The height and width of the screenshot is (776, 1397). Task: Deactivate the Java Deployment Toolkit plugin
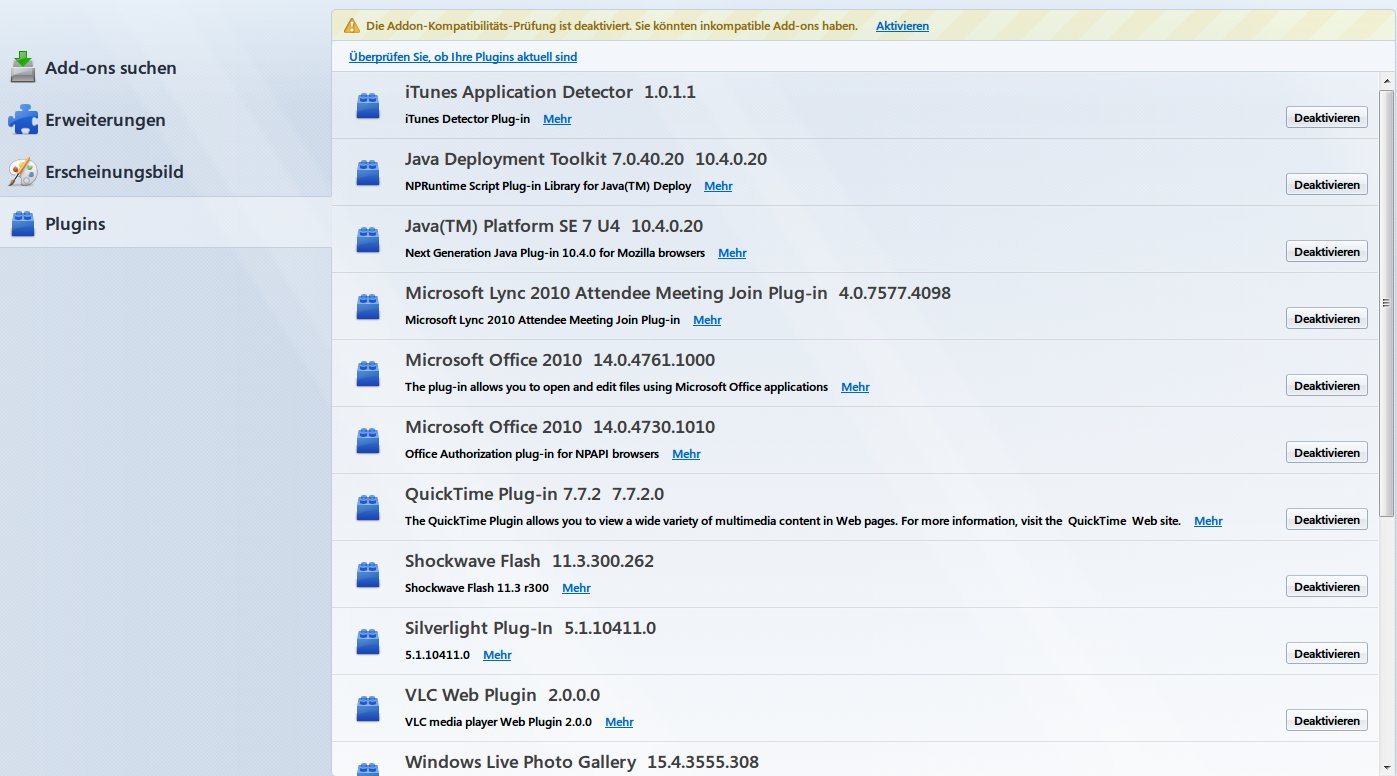tap(1326, 184)
